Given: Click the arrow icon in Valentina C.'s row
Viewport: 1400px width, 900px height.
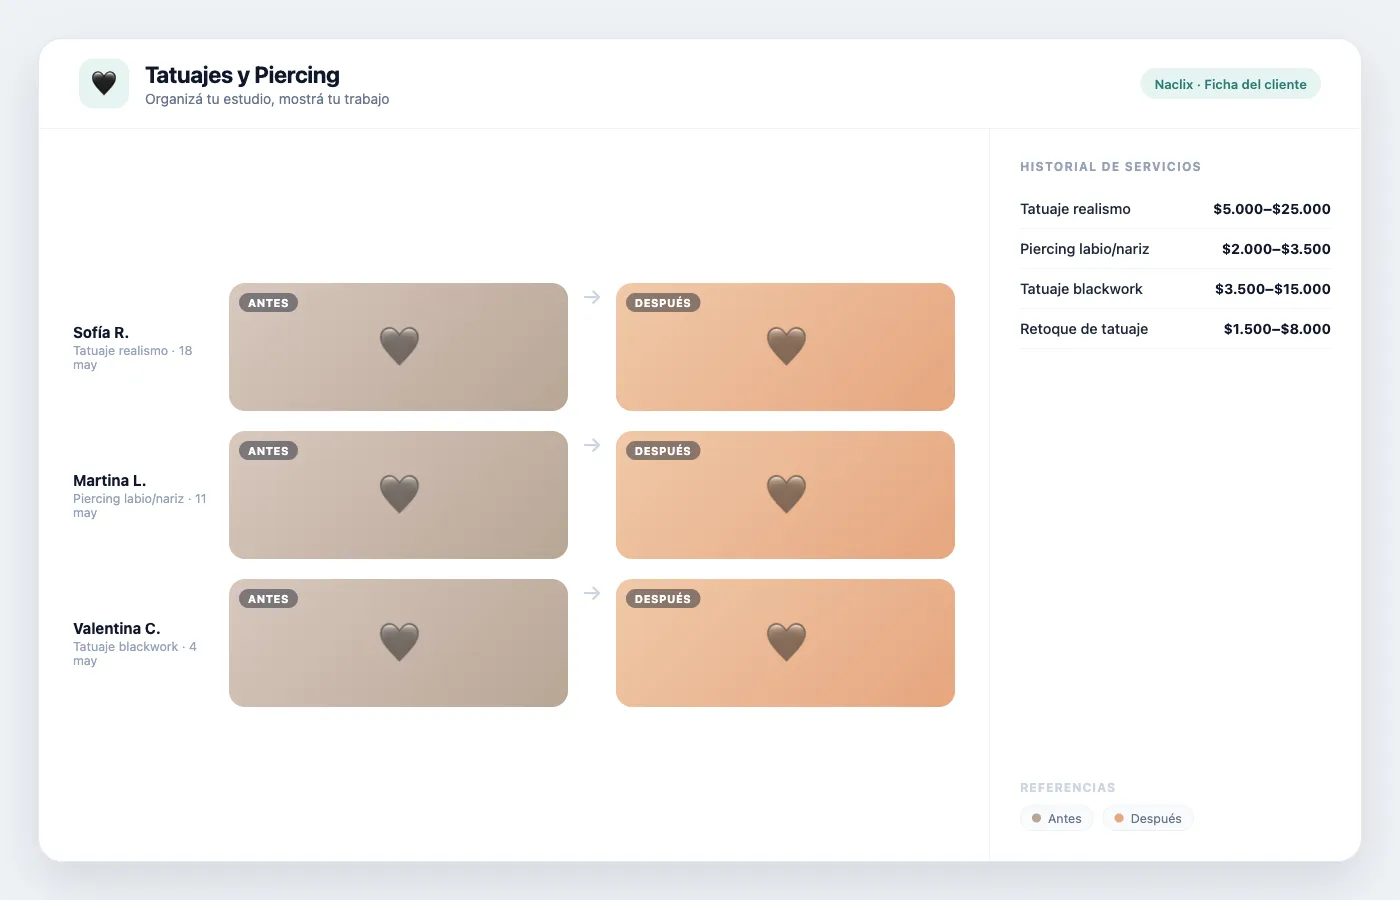Looking at the screenshot, I should pyautogui.click(x=592, y=593).
